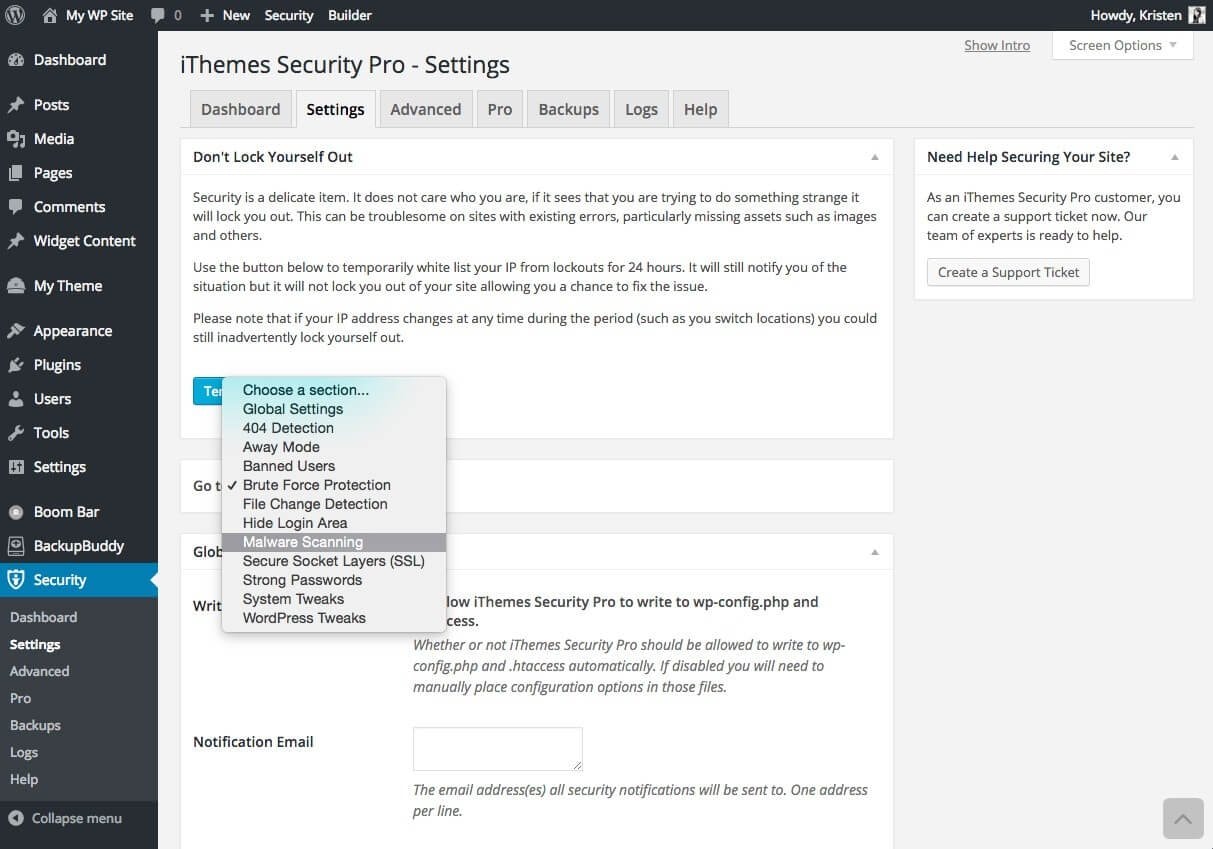Click the Show Intro link
This screenshot has width=1213, height=849.
point(997,45)
